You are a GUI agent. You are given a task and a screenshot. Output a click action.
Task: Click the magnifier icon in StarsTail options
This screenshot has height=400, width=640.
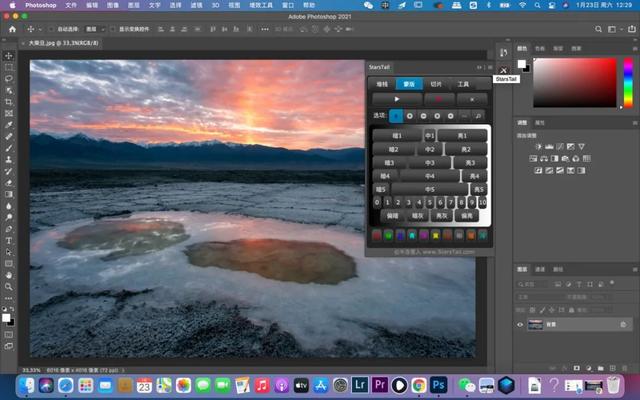point(478,116)
